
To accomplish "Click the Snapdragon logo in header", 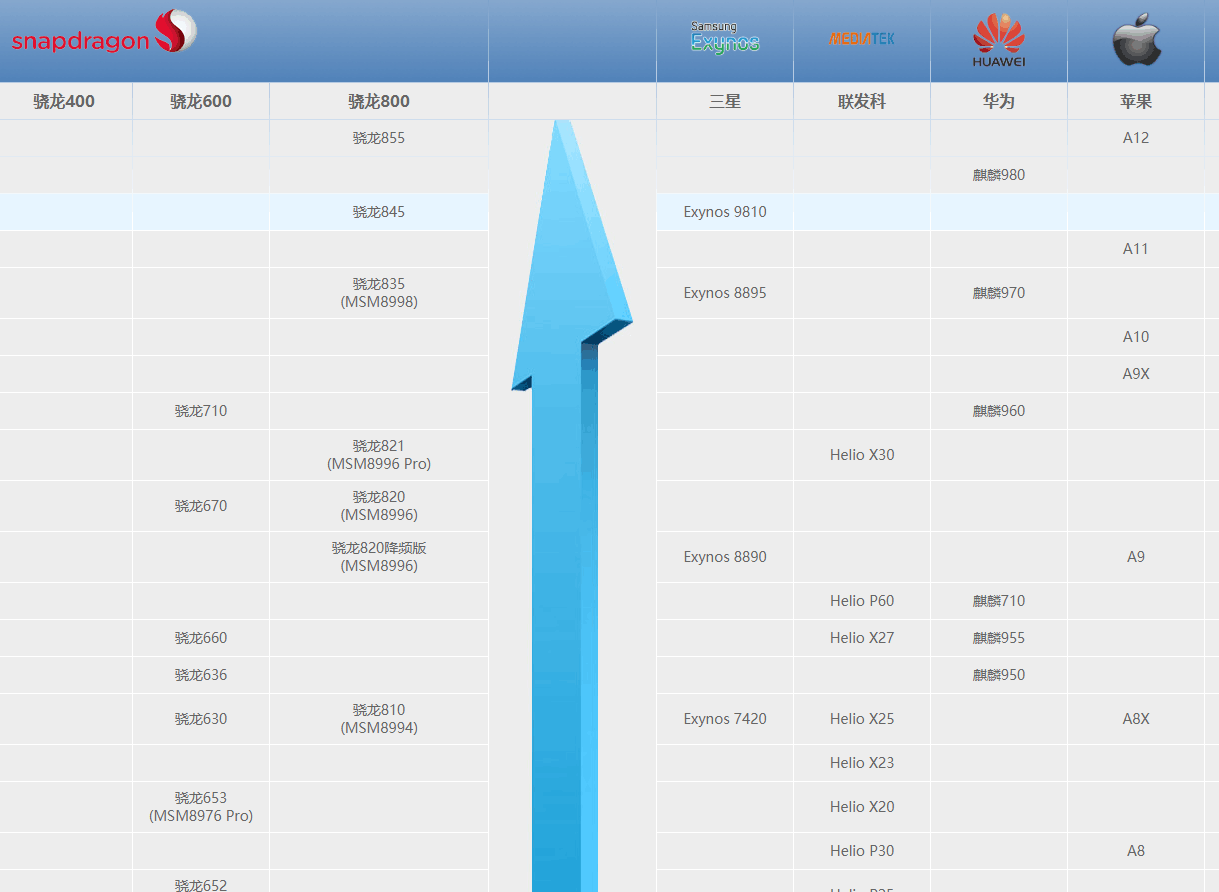I will [104, 33].
